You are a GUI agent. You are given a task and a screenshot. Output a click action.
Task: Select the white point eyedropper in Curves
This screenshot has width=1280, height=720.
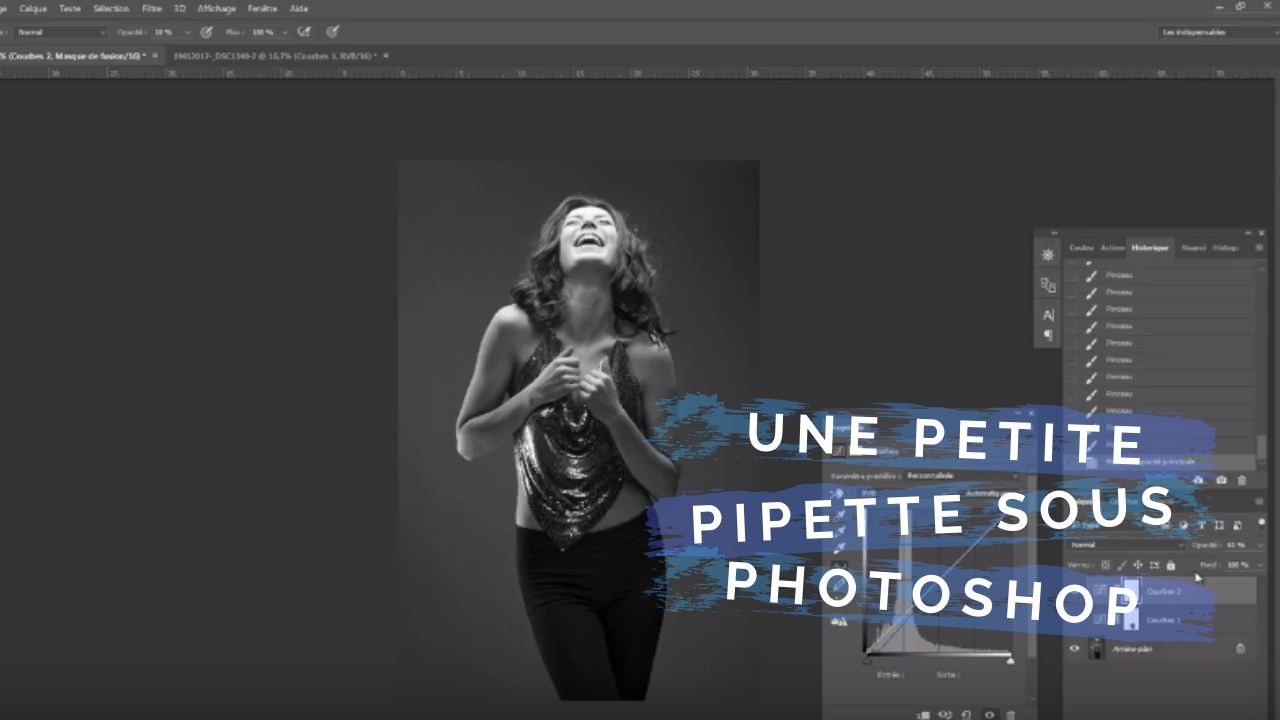pyautogui.click(x=839, y=548)
